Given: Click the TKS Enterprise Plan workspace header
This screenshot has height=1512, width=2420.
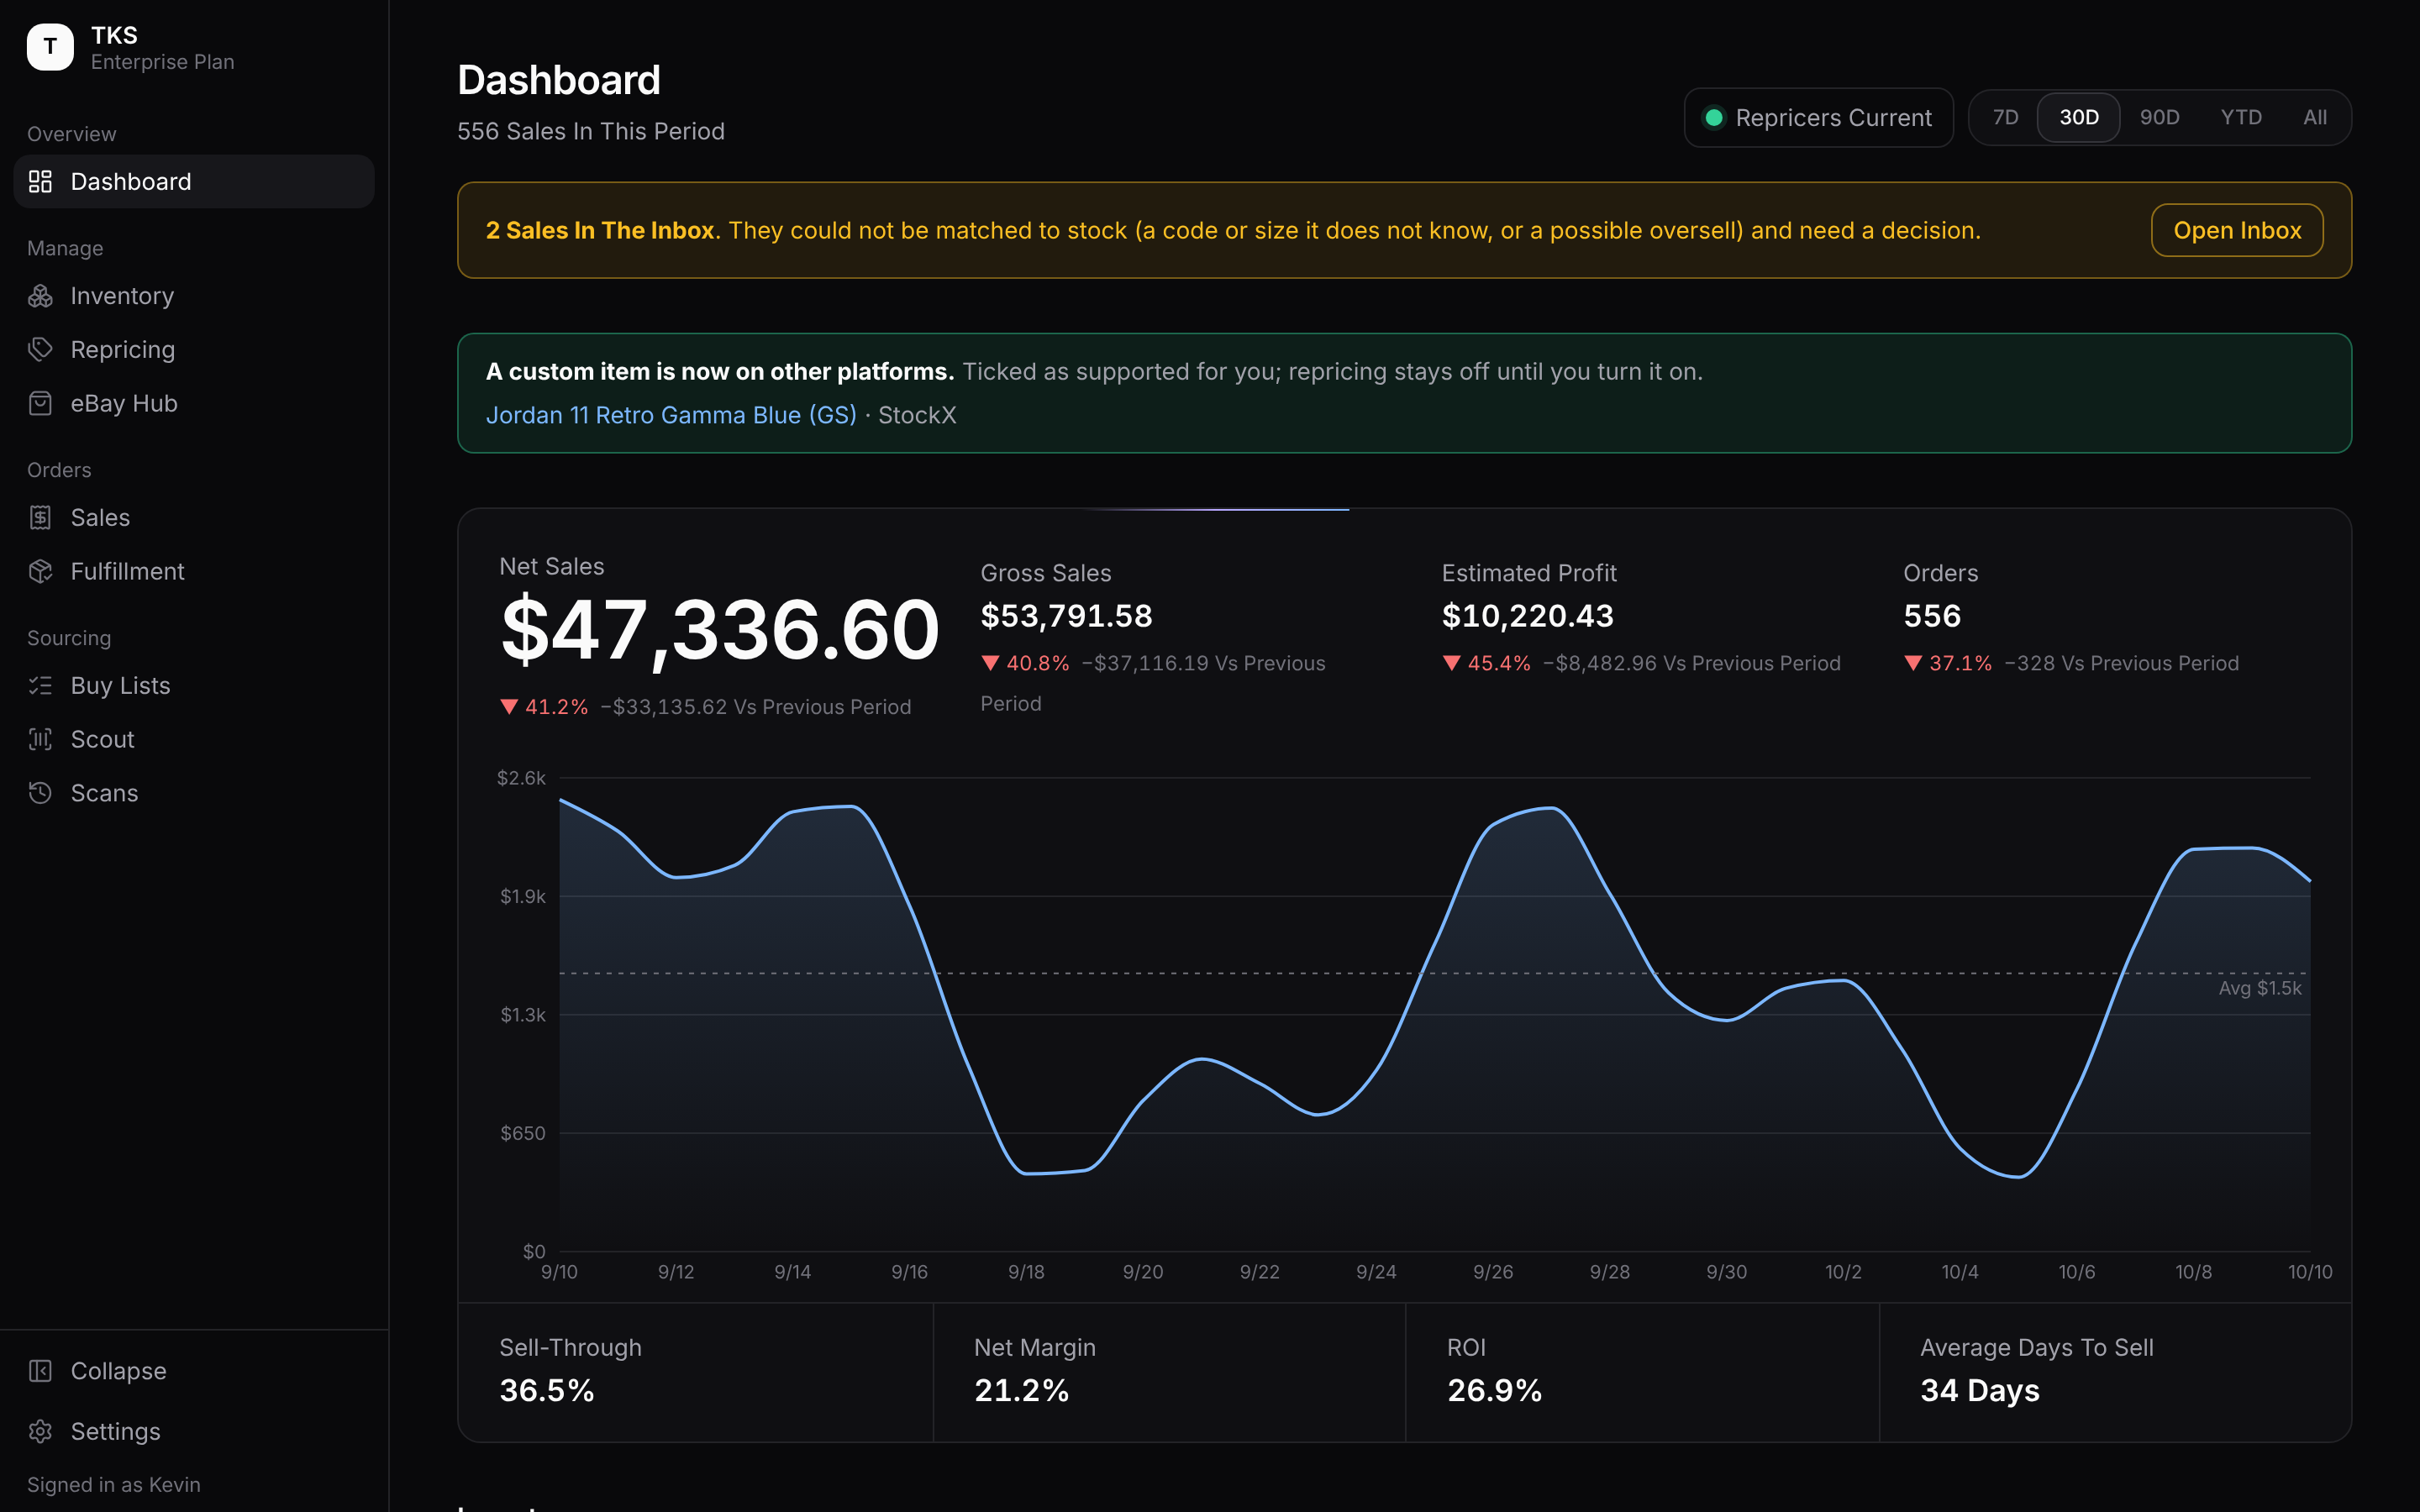Looking at the screenshot, I should pos(130,47).
